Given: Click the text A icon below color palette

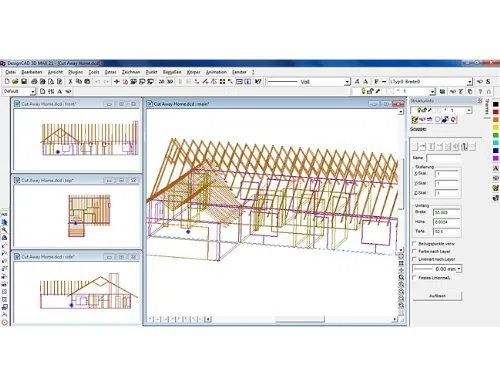Looking at the screenshot, I should (x=496, y=169).
